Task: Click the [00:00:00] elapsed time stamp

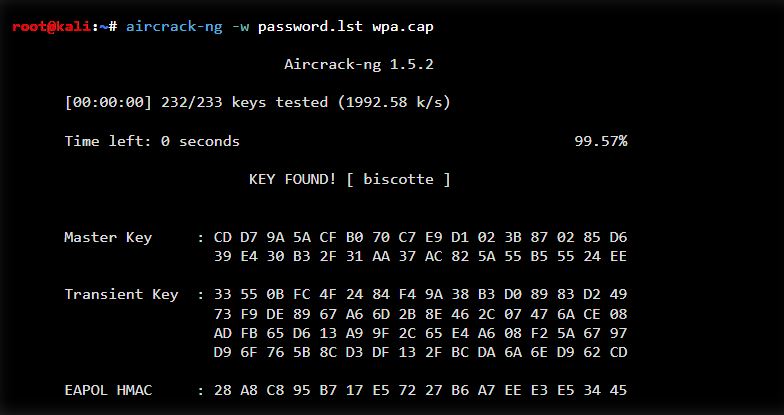Action: click(x=107, y=103)
